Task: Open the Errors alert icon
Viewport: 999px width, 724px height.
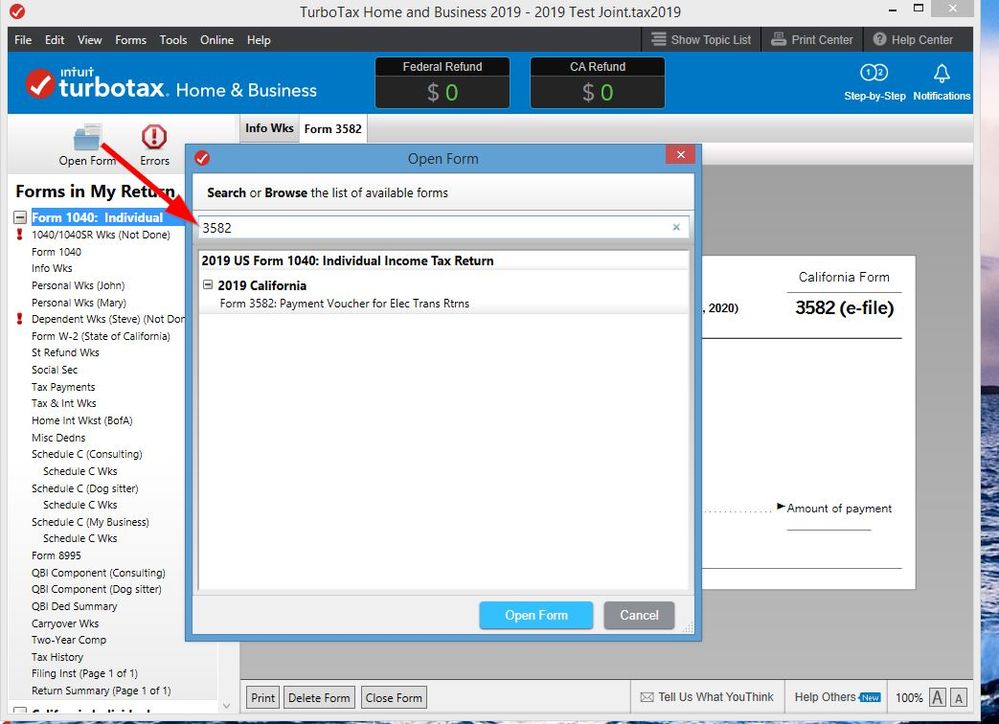Action: 154,136
